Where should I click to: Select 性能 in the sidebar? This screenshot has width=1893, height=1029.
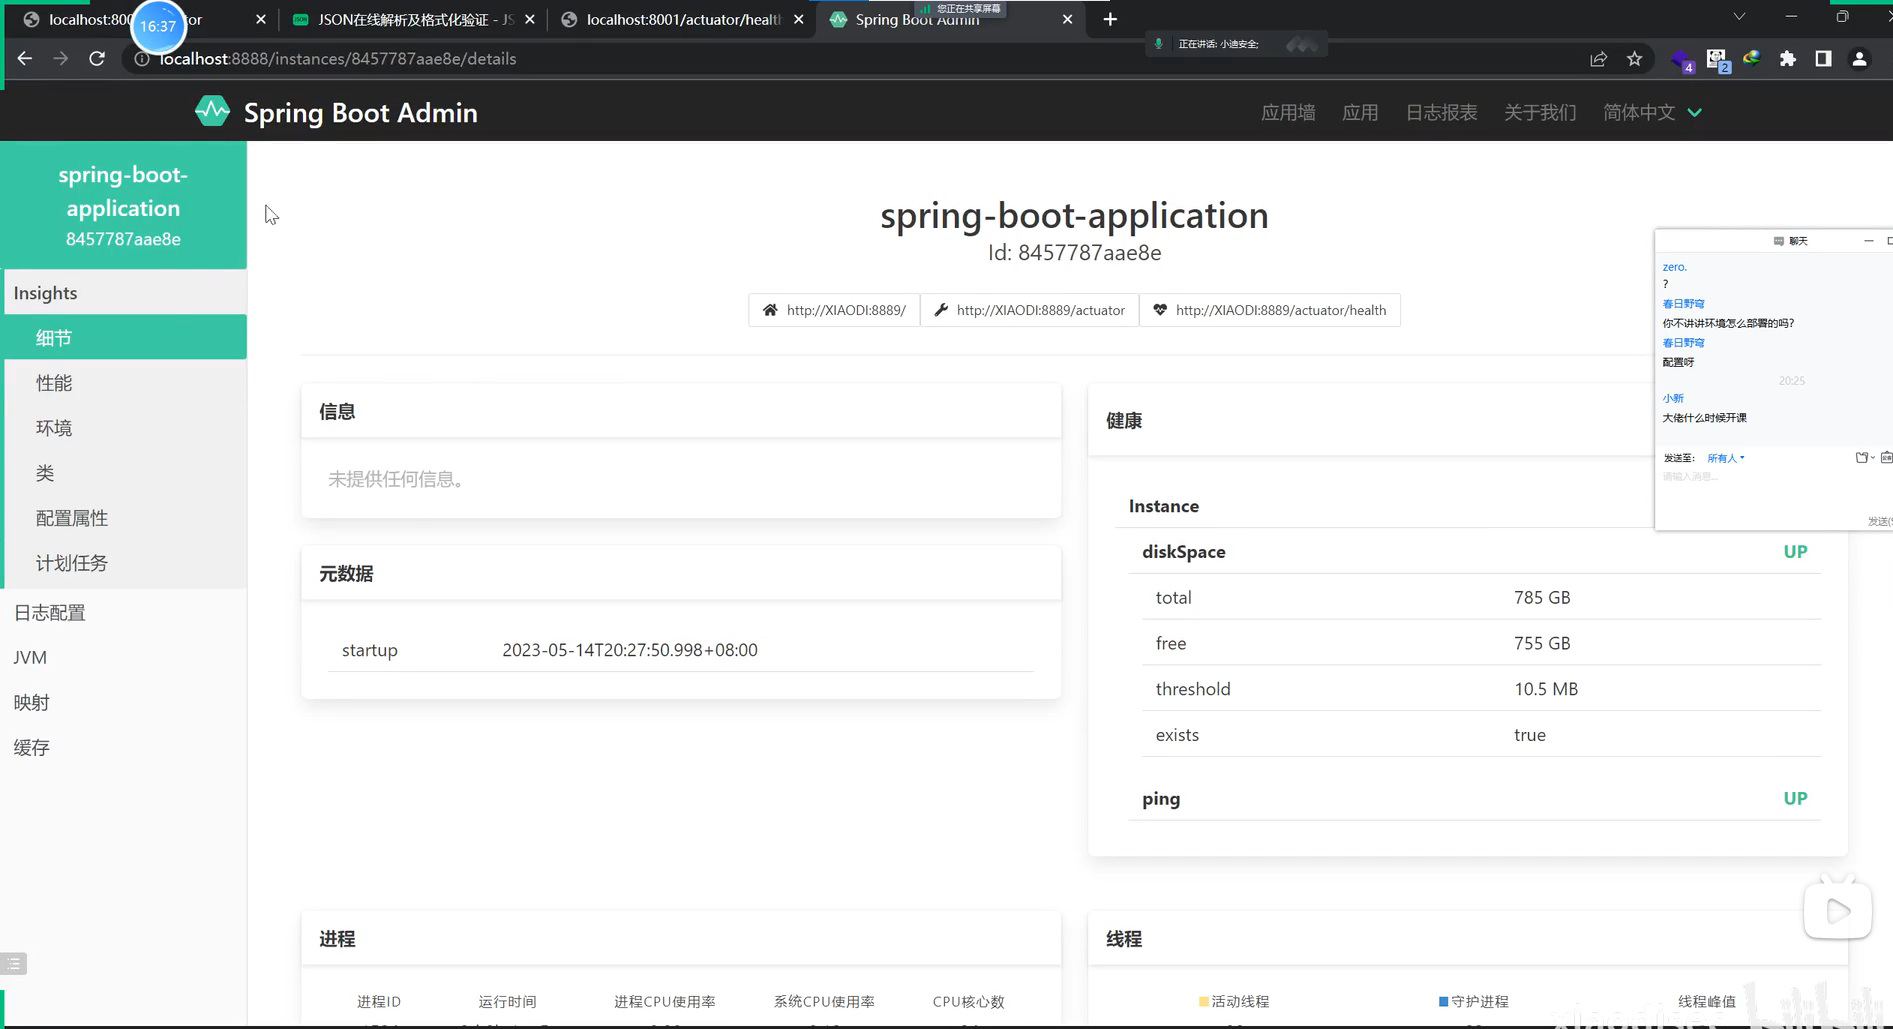coord(125,383)
